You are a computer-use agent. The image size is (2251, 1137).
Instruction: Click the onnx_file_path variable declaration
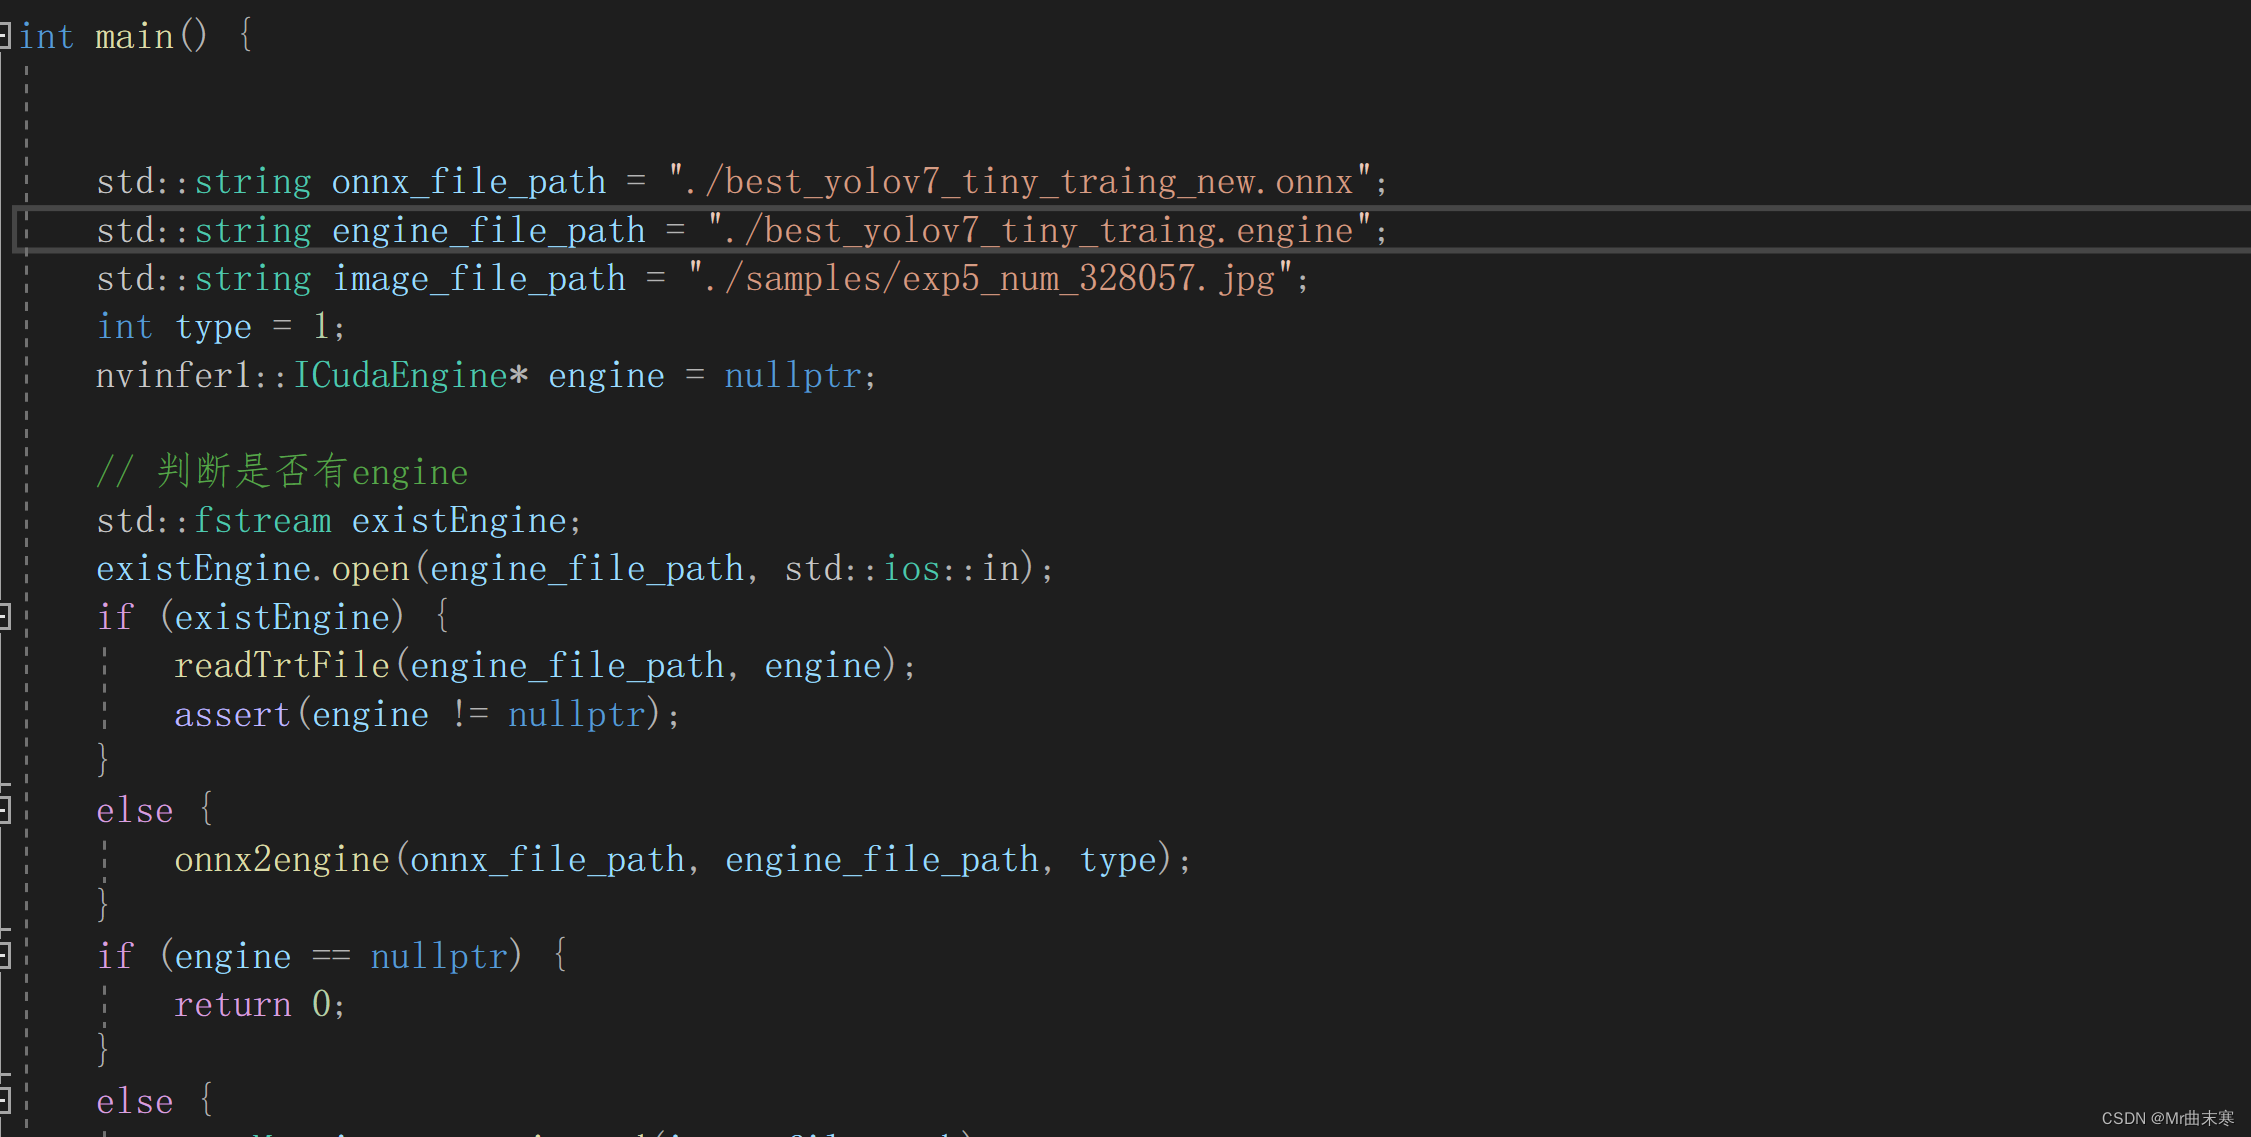468,182
